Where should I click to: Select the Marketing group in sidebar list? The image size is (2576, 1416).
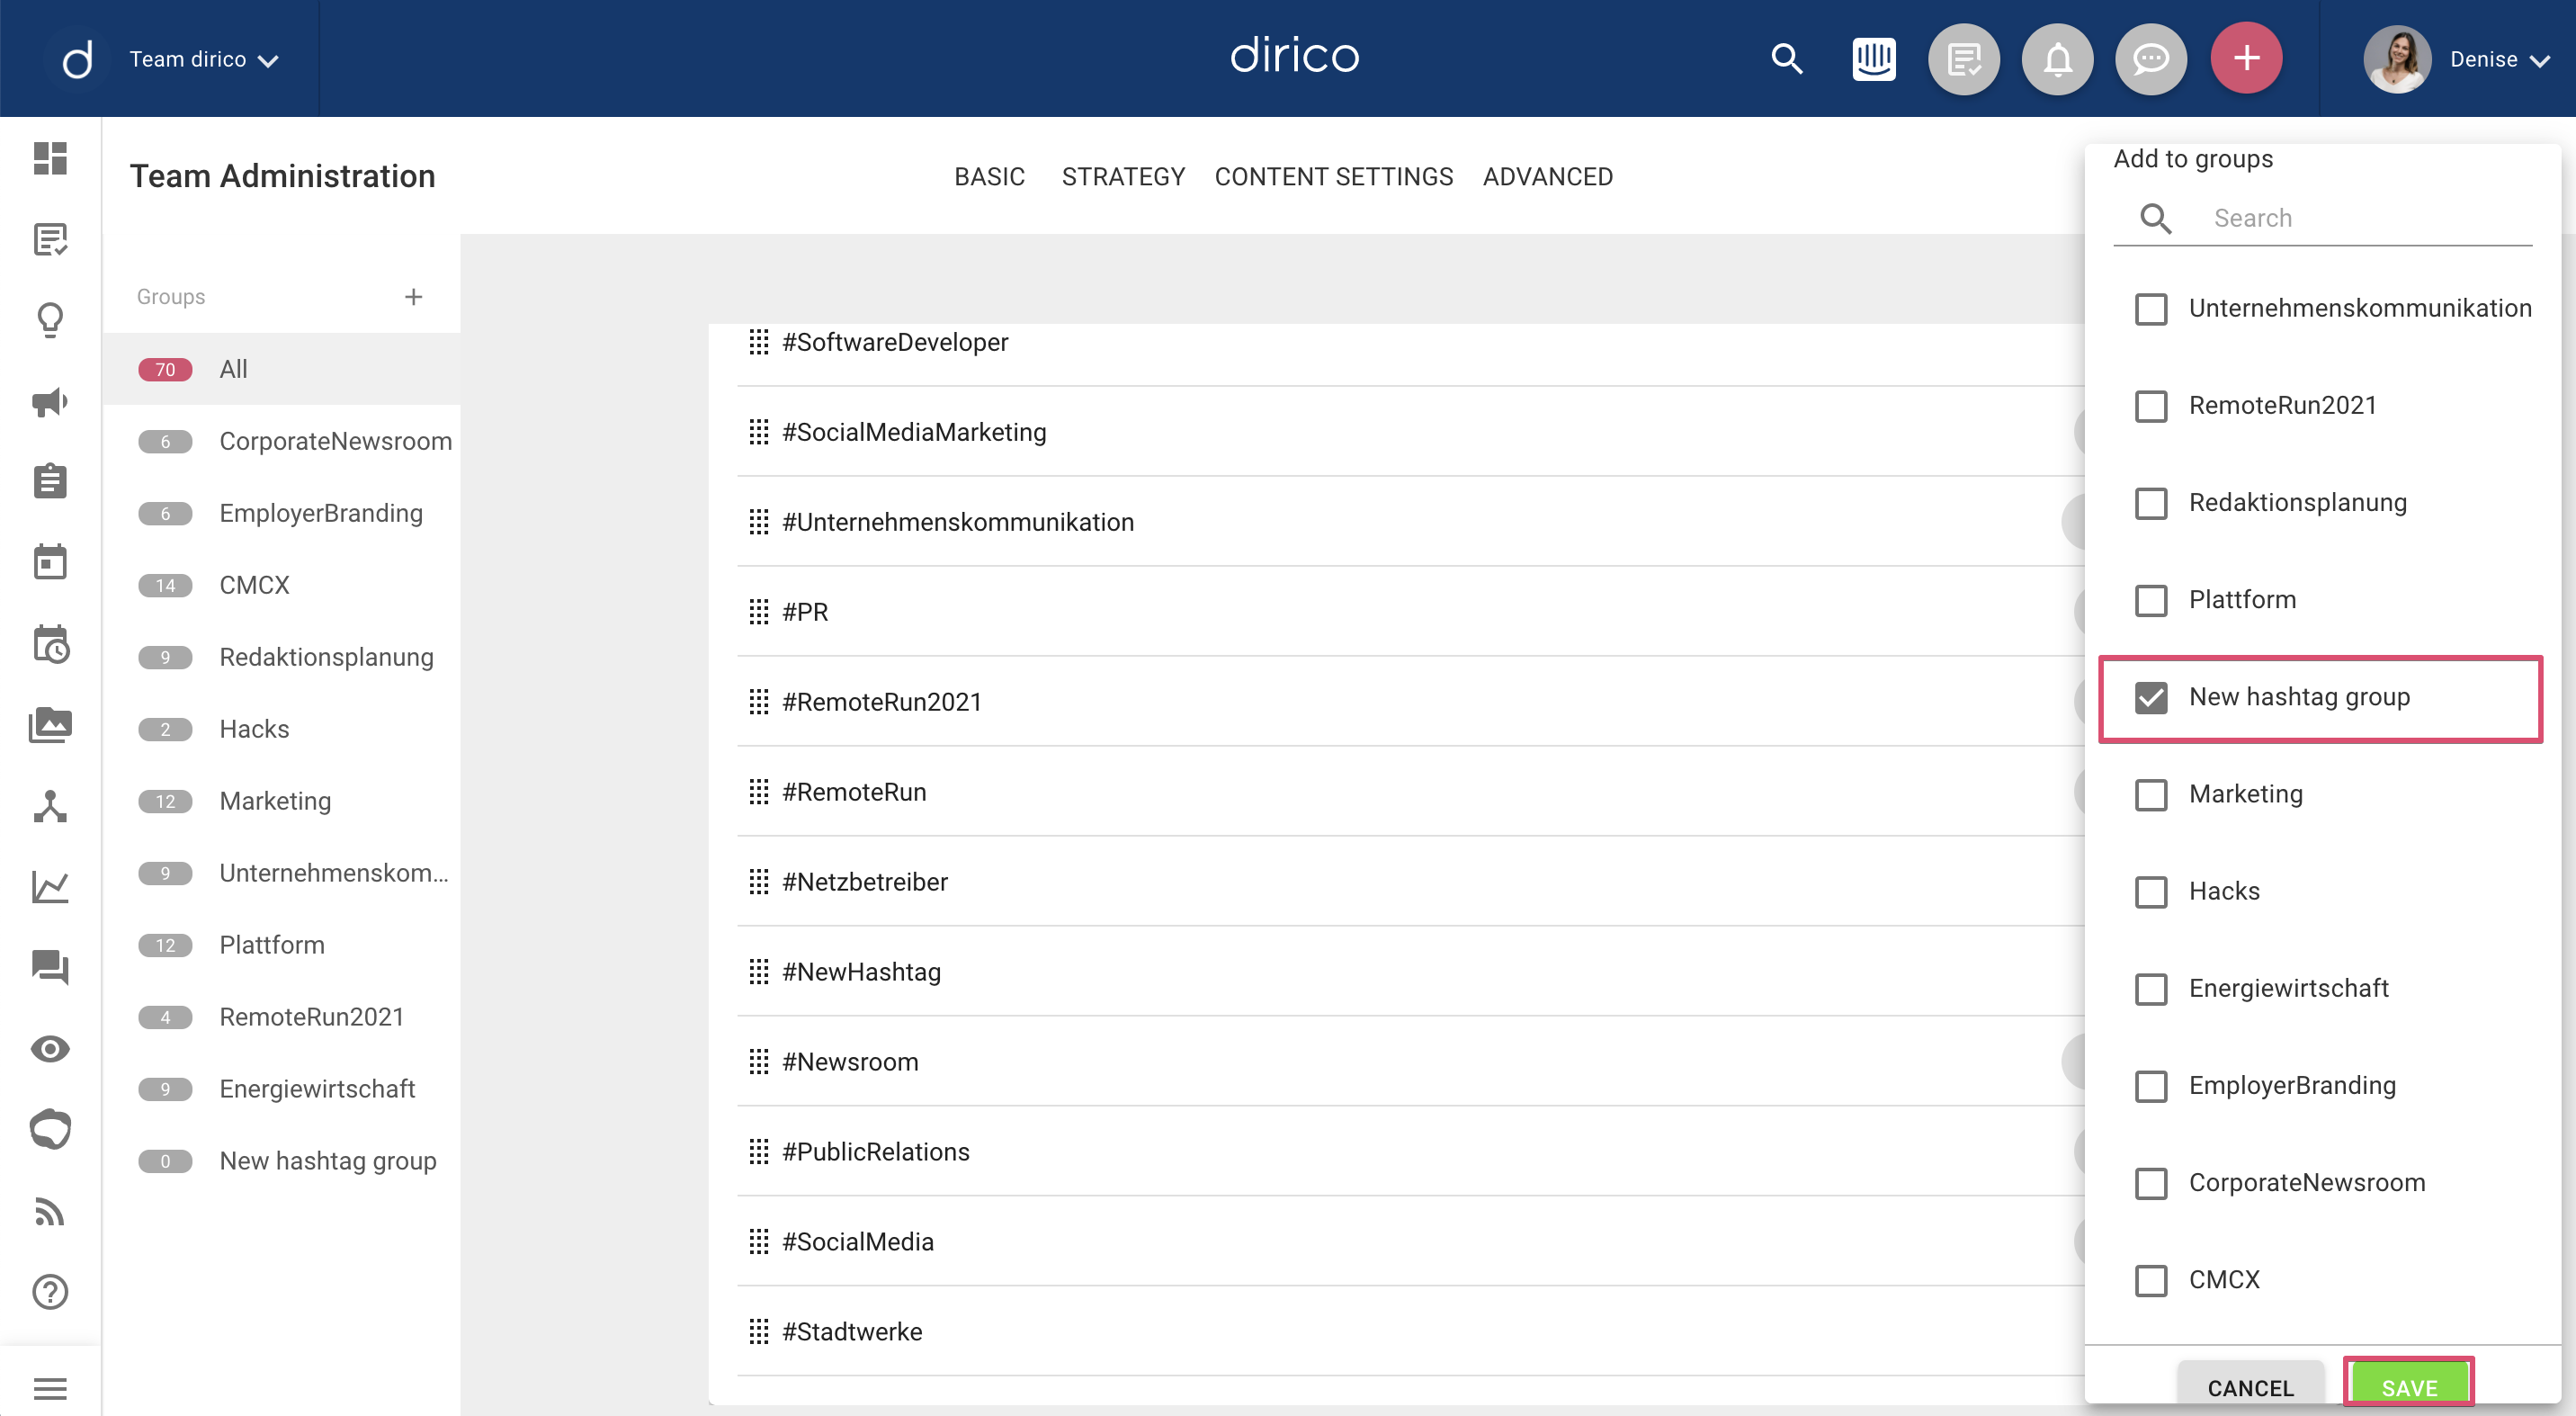tap(281, 801)
